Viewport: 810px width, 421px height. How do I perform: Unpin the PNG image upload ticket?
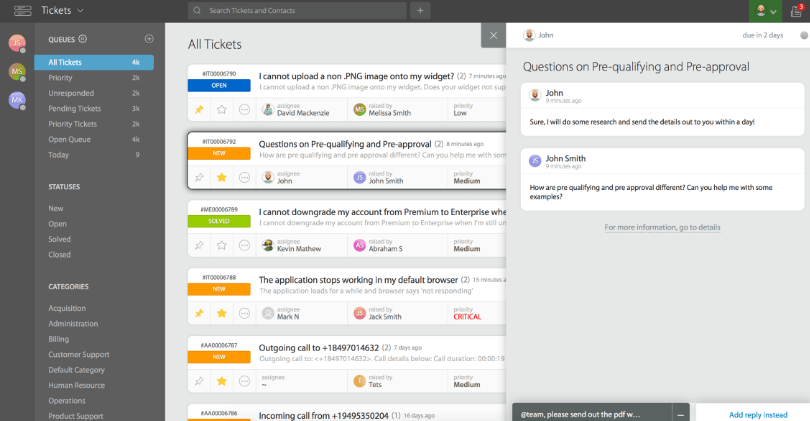tap(199, 110)
